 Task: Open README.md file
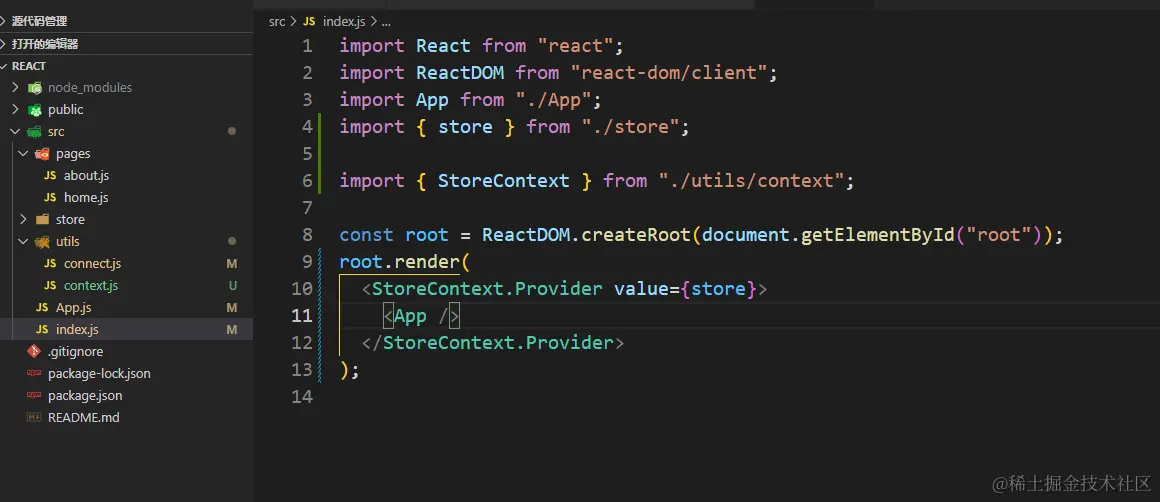point(84,417)
